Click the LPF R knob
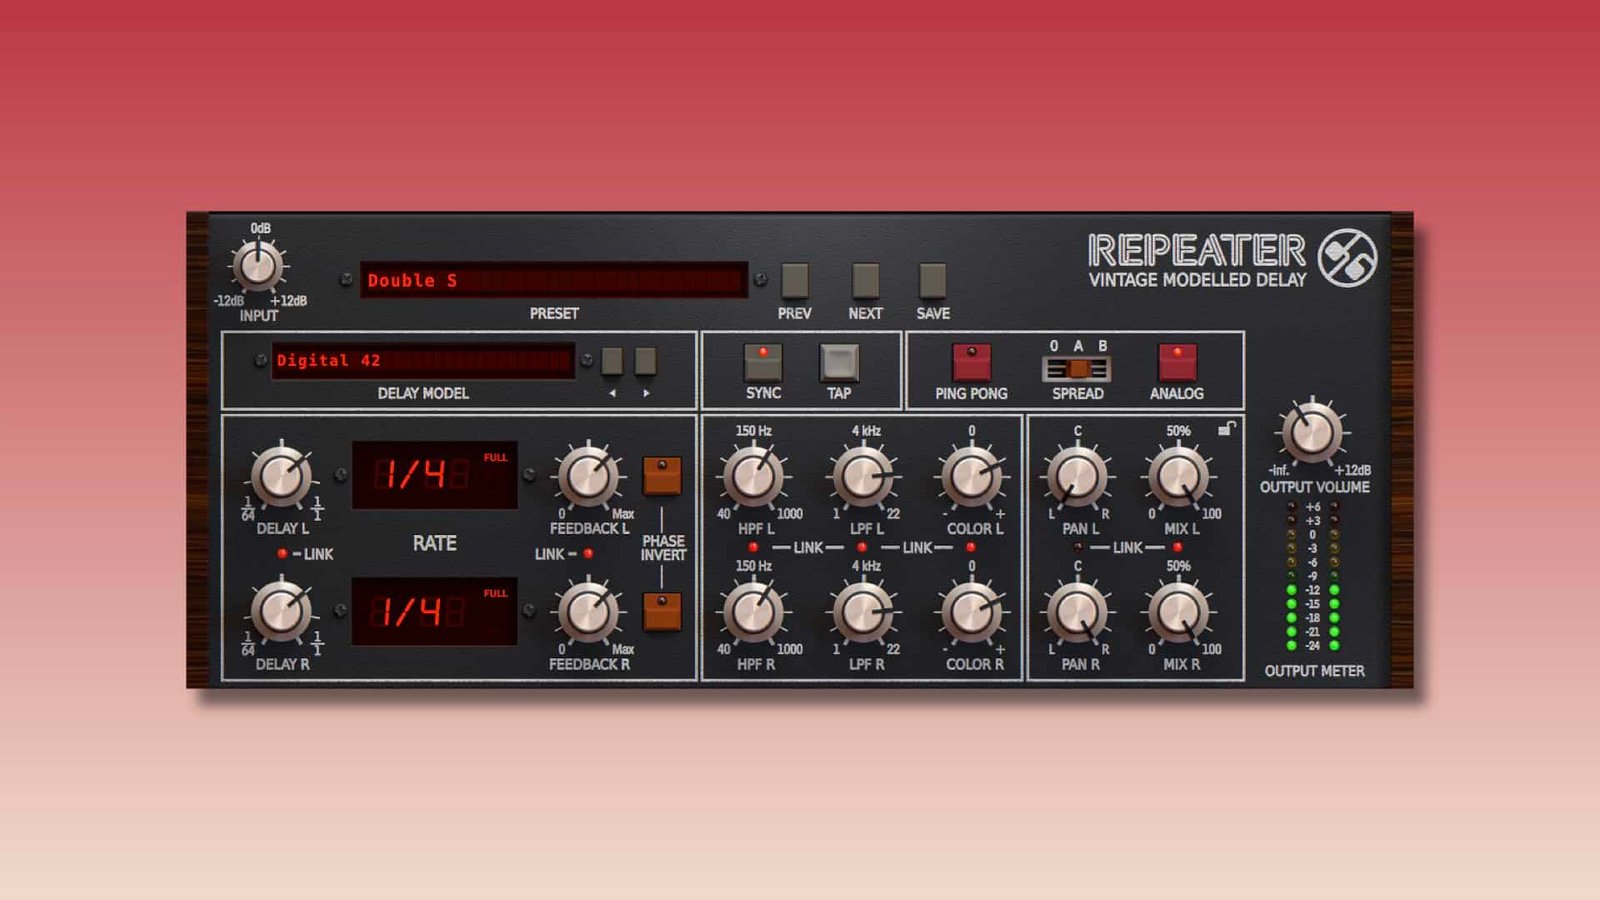 [863, 612]
